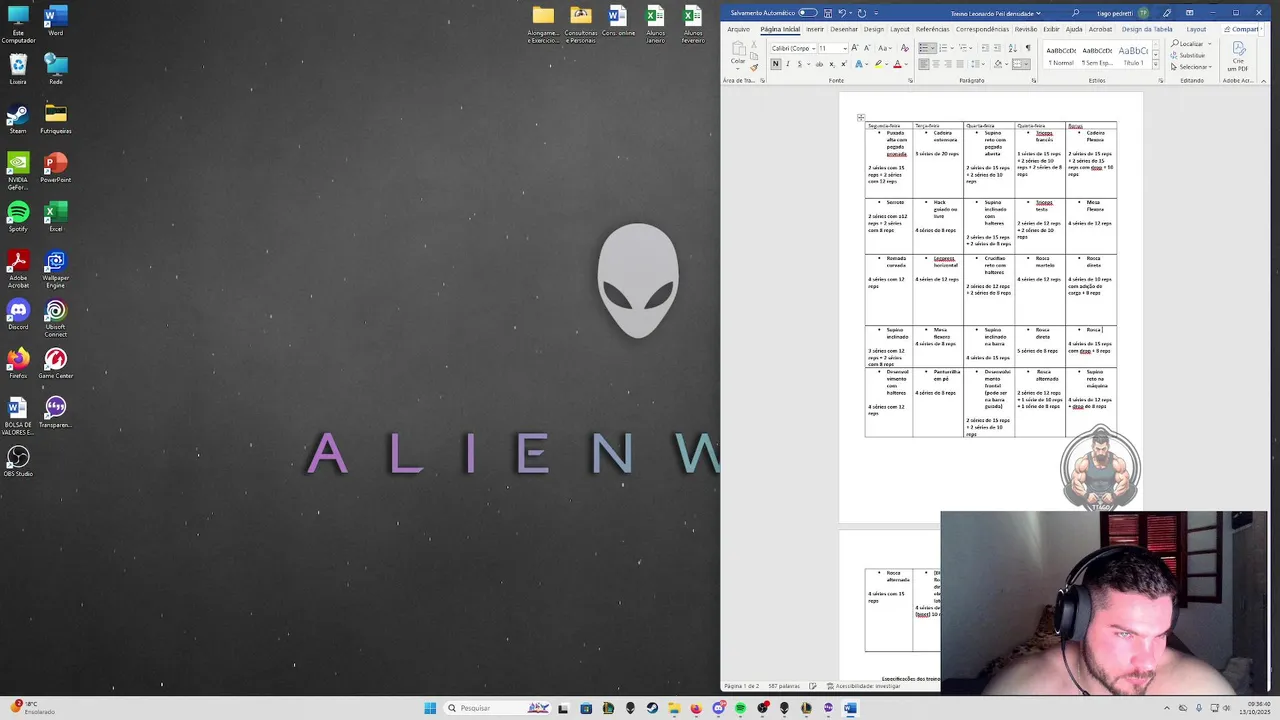Undo the last action in Word
The width and height of the screenshot is (1280, 720).
click(x=842, y=13)
